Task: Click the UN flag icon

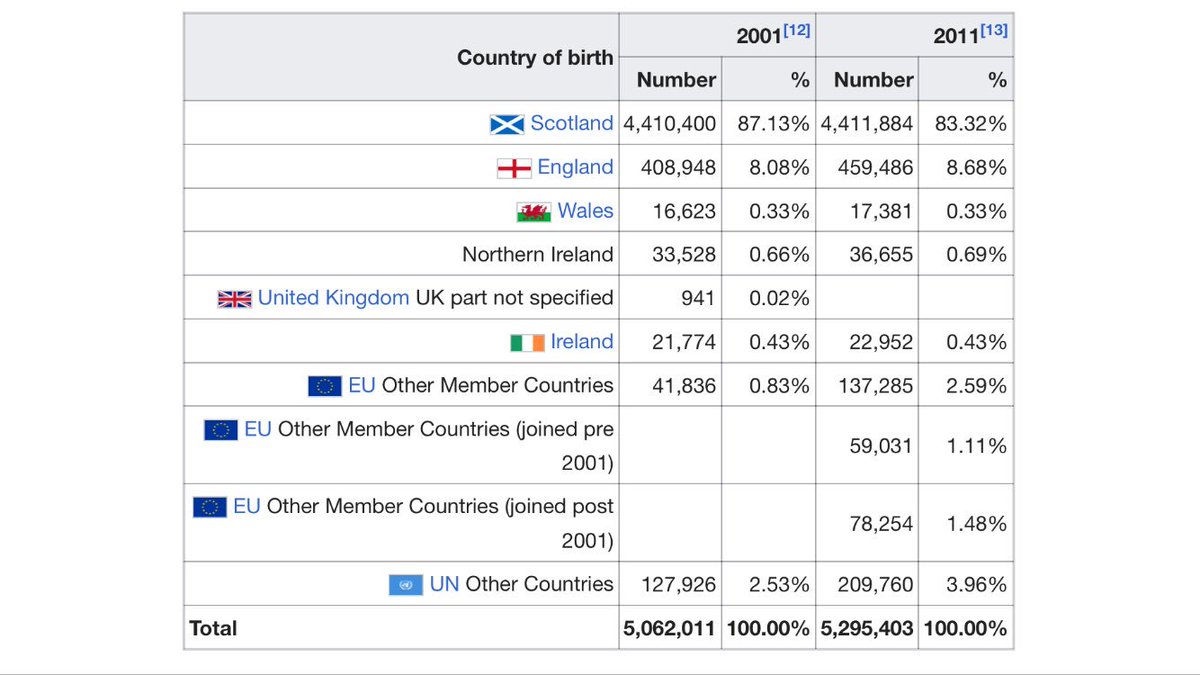Action: 406,585
